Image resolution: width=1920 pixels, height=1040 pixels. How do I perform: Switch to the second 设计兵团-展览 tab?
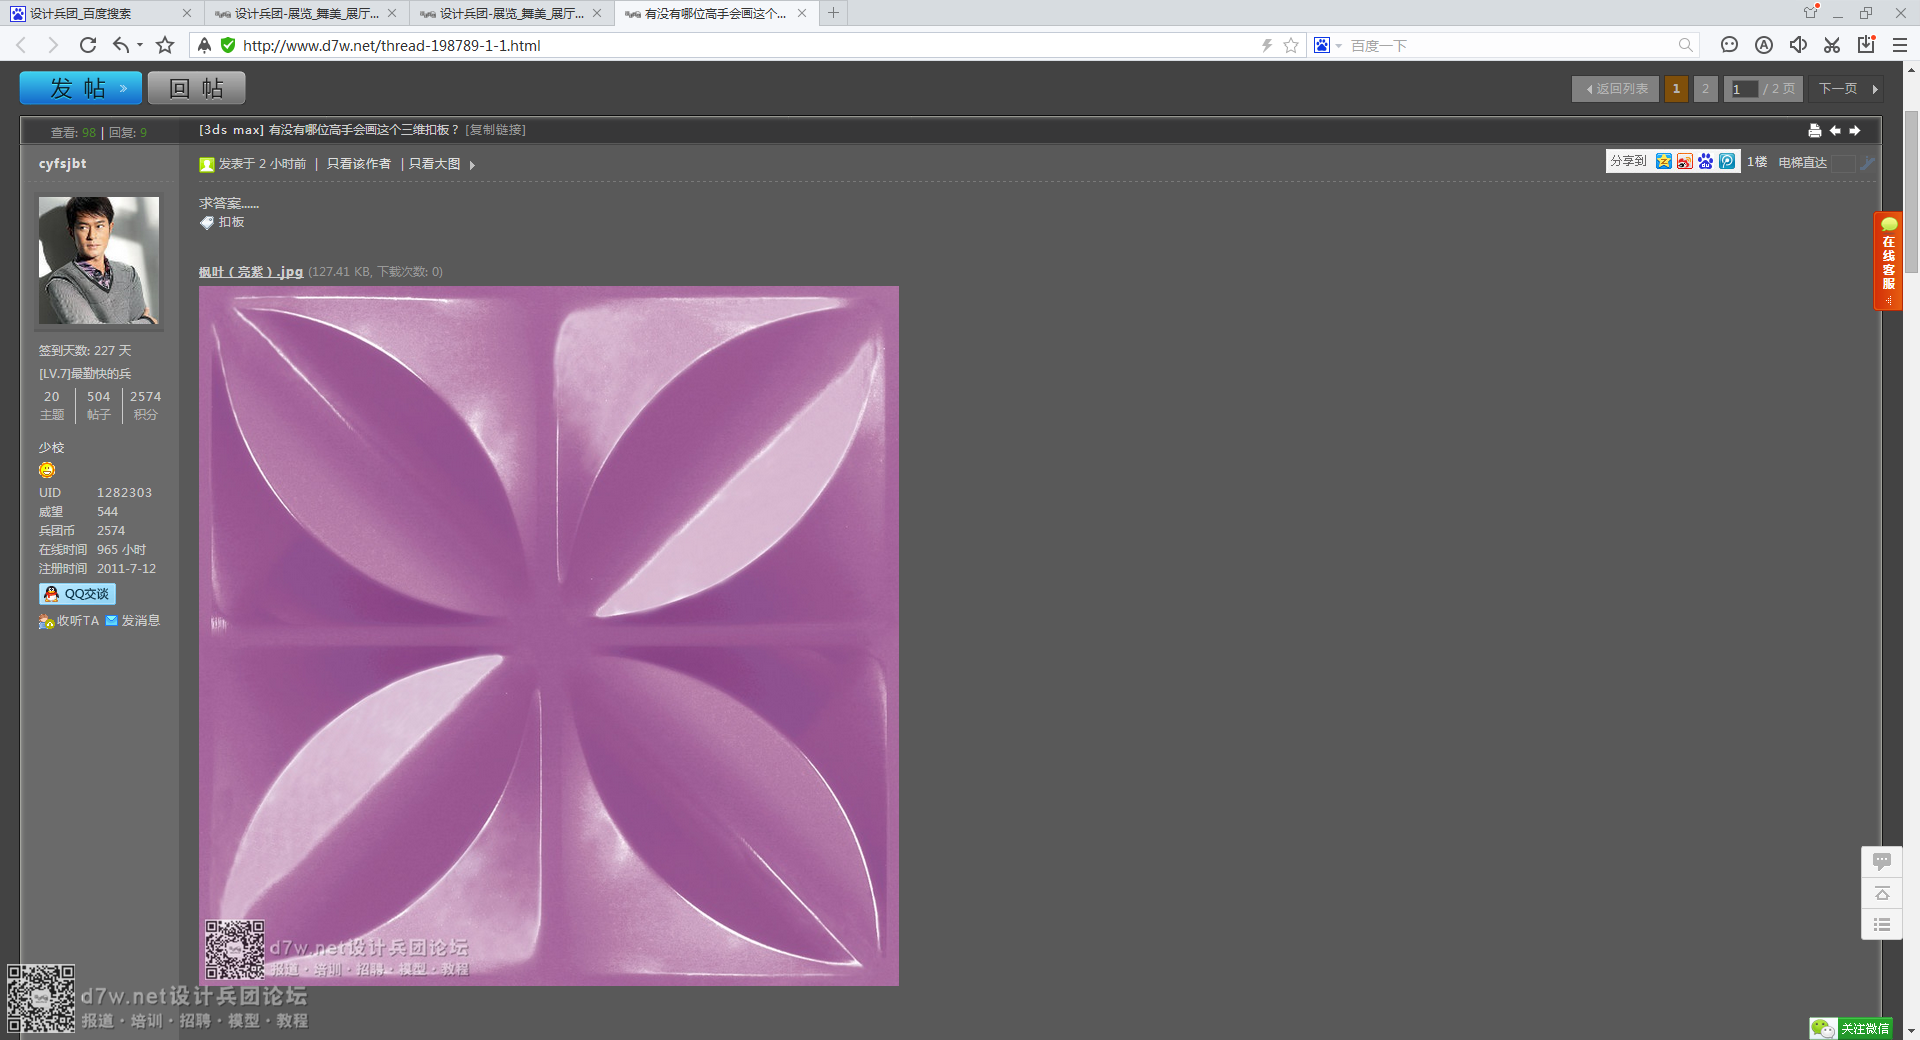pyautogui.click(x=306, y=13)
